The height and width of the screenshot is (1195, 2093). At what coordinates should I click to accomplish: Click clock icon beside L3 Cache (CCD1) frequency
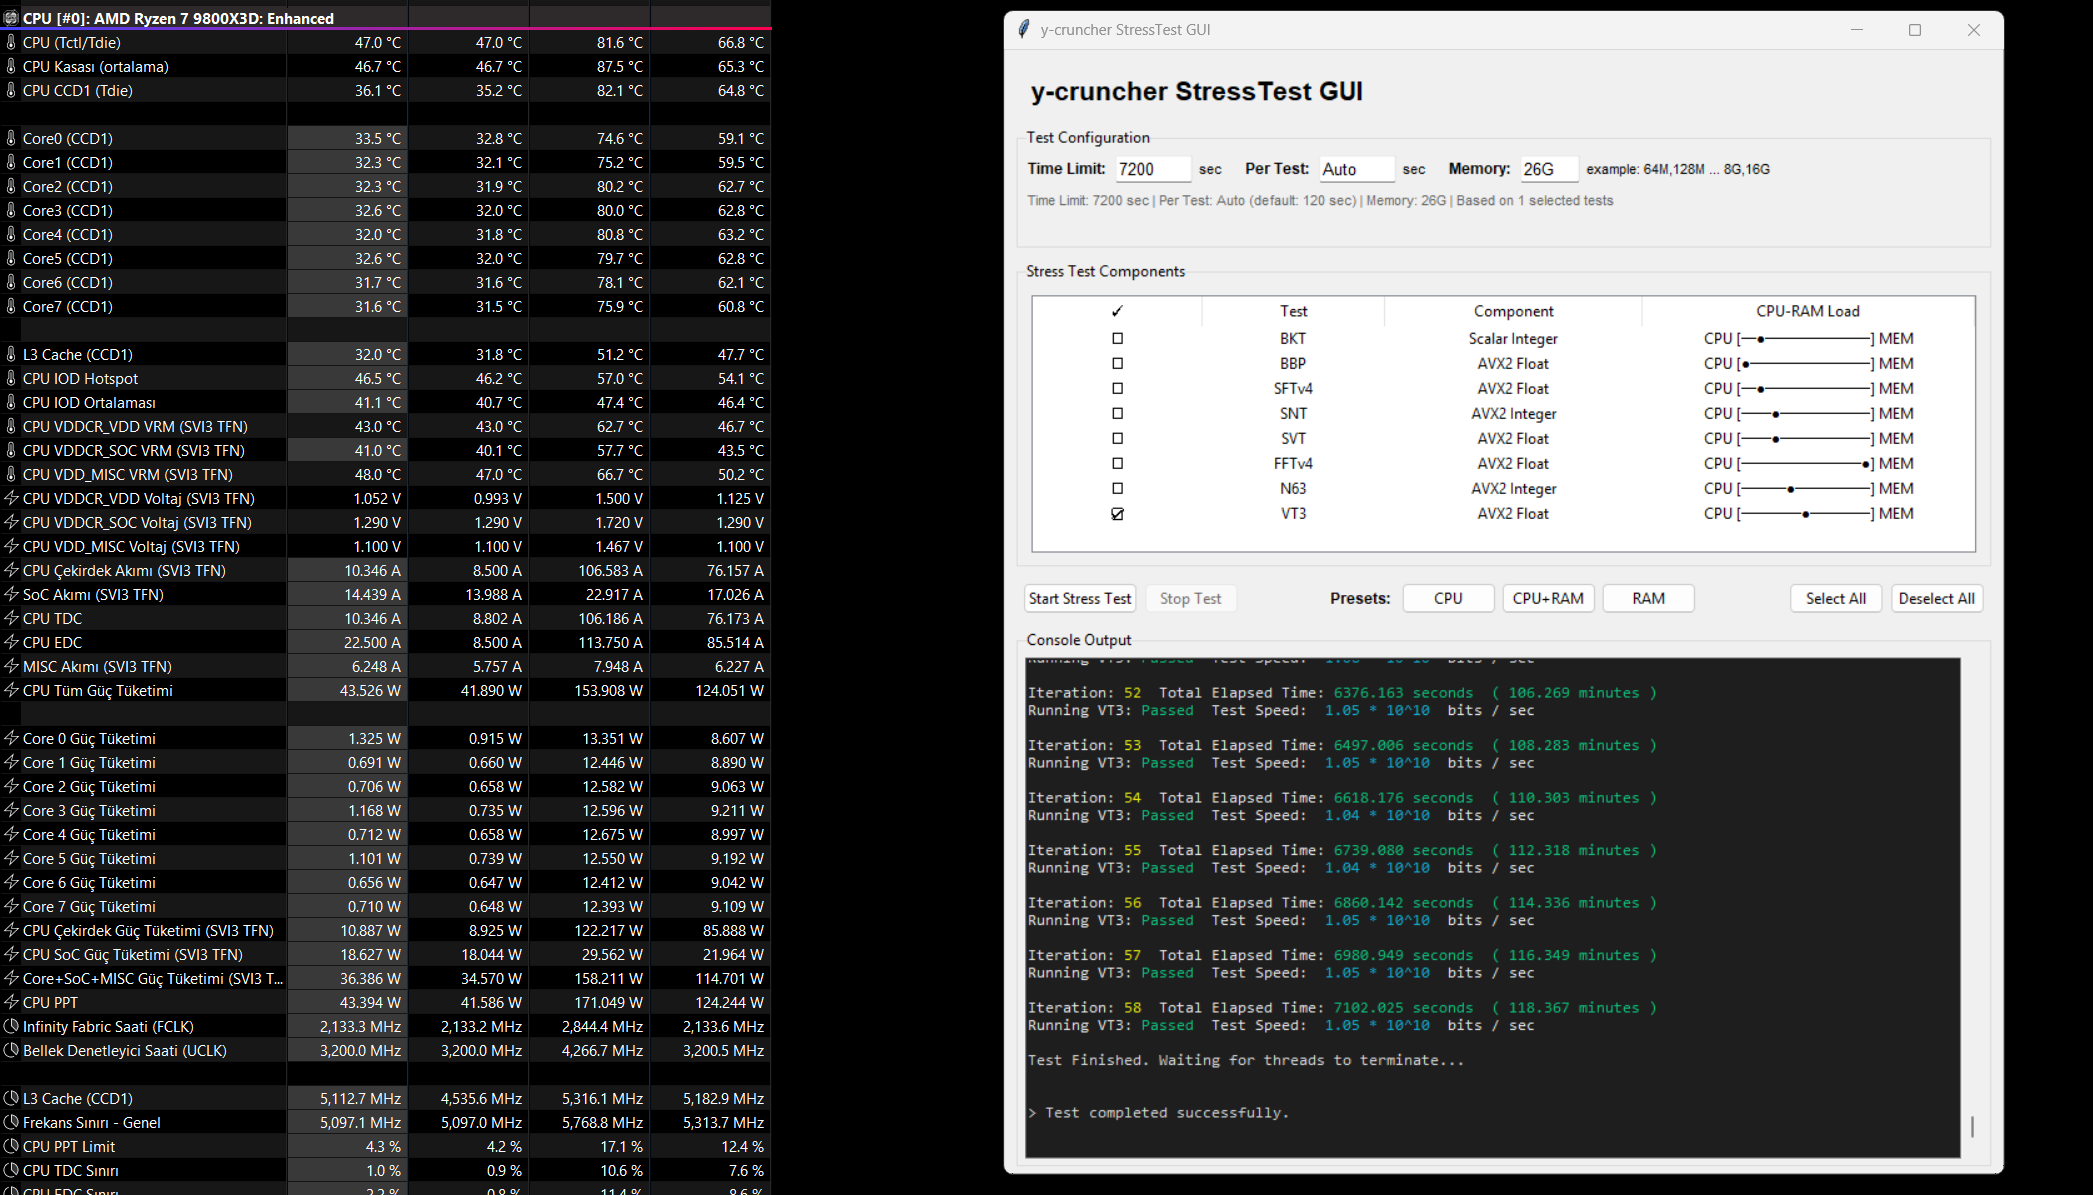pos(11,1098)
